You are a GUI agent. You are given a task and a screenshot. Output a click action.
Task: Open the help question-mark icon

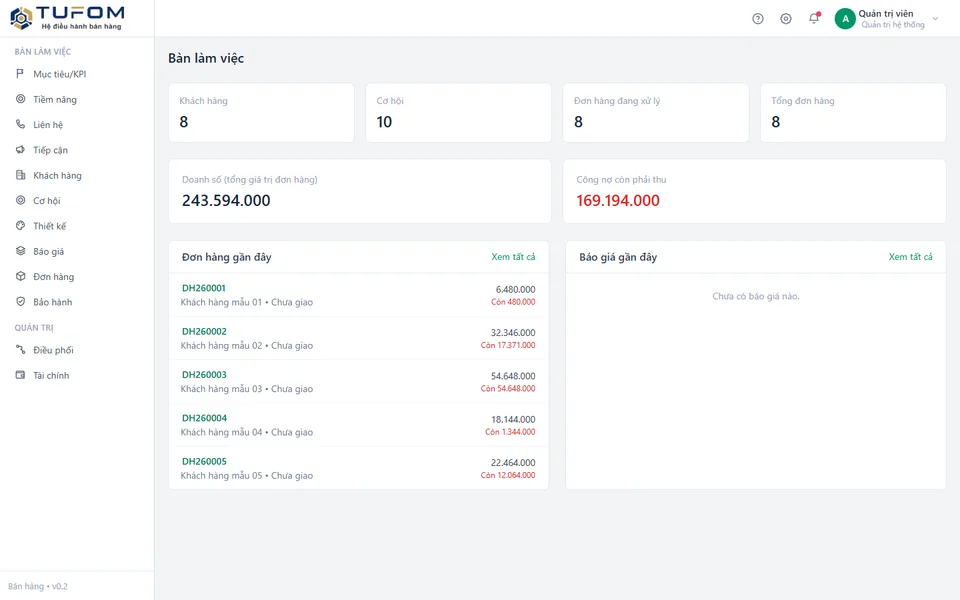click(758, 19)
